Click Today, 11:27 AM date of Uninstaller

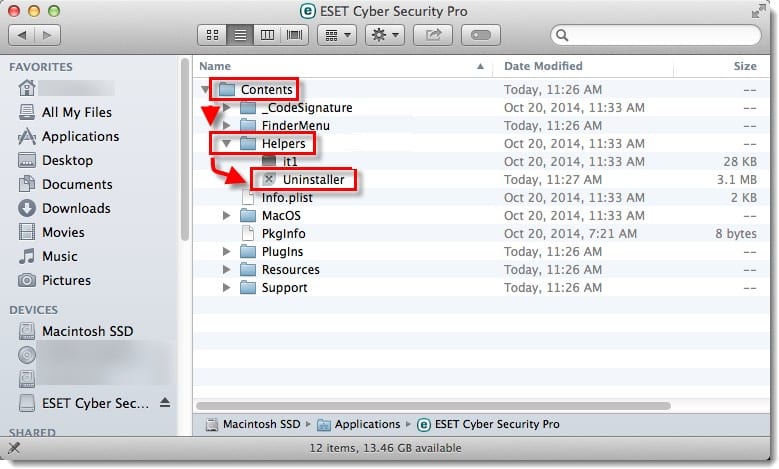click(553, 179)
